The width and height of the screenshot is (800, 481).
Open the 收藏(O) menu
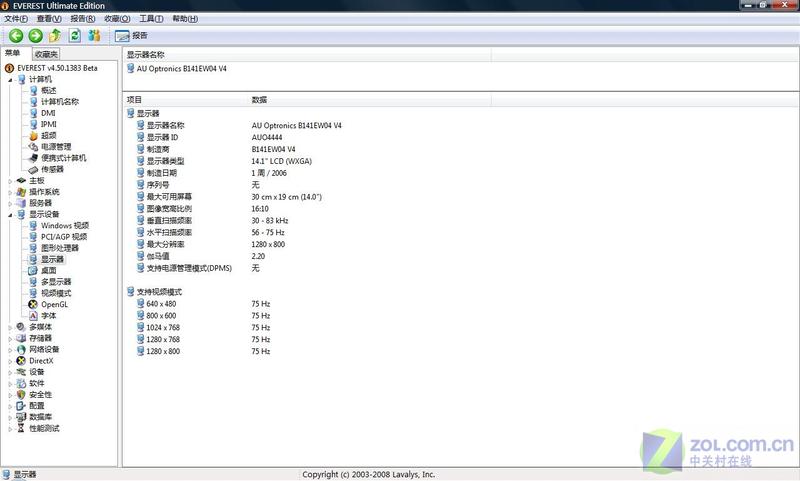(117, 19)
